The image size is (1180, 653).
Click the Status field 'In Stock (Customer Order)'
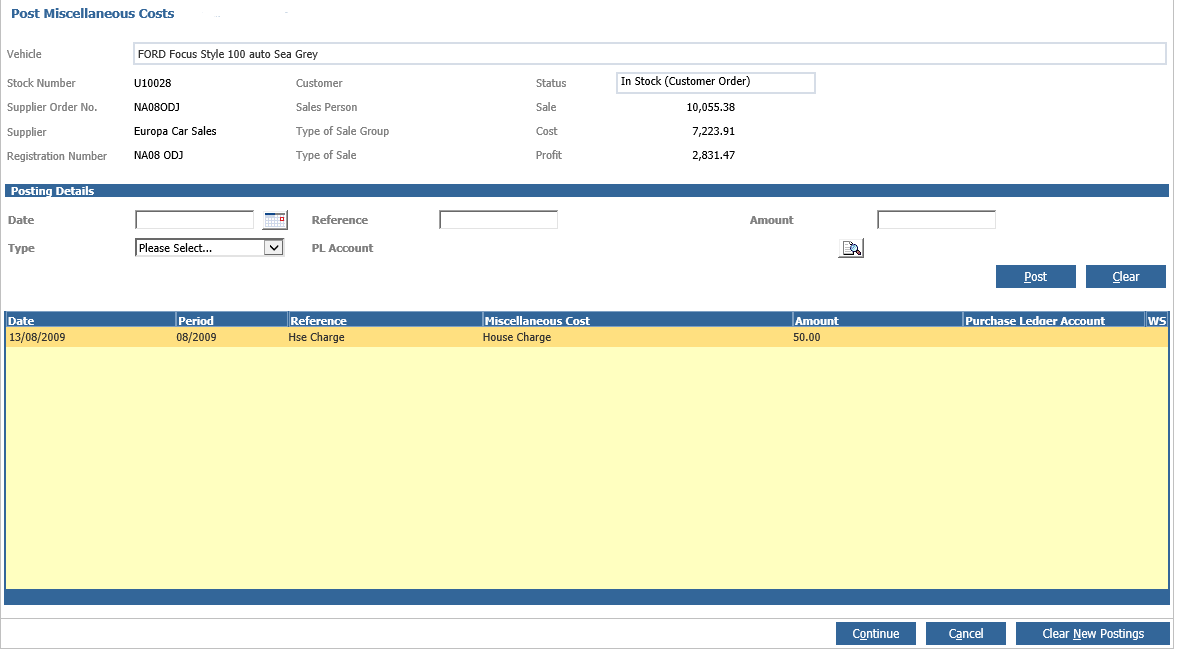715,82
